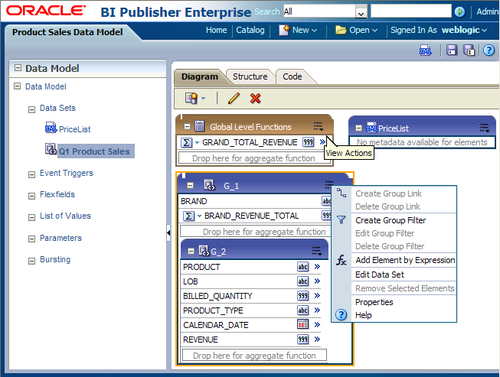Click LOB row actions arrow icon
The image size is (500, 377).
pyautogui.click(x=317, y=281)
